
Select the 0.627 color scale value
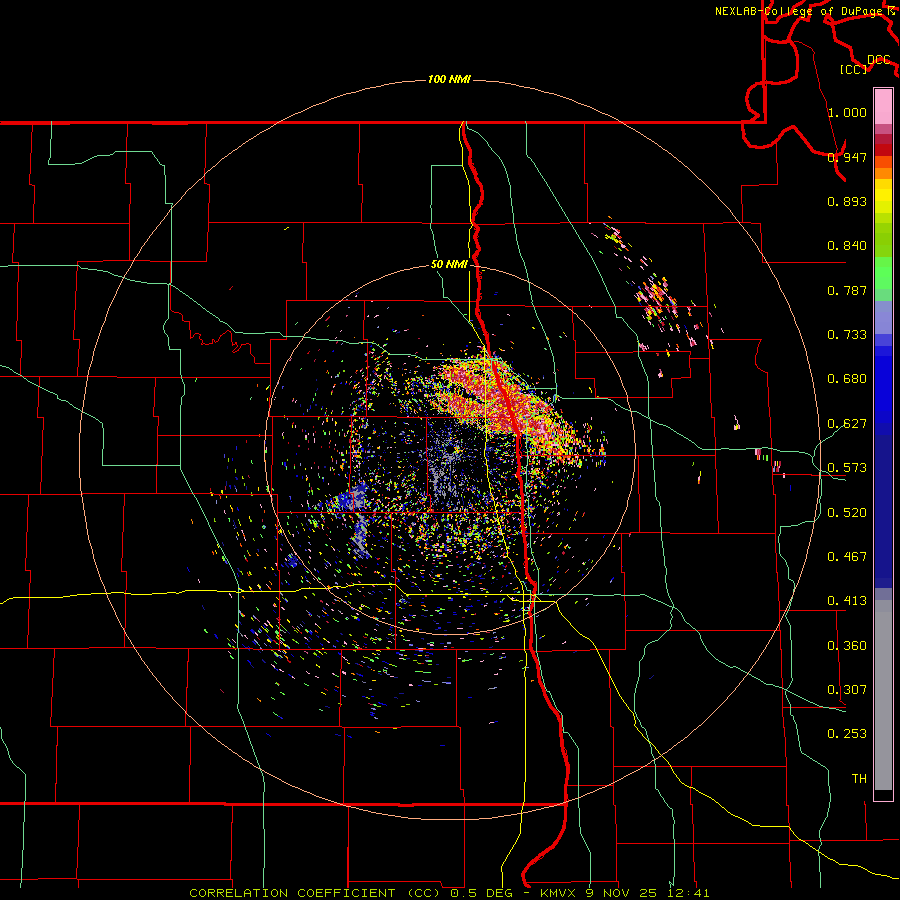tap(847, 424)
